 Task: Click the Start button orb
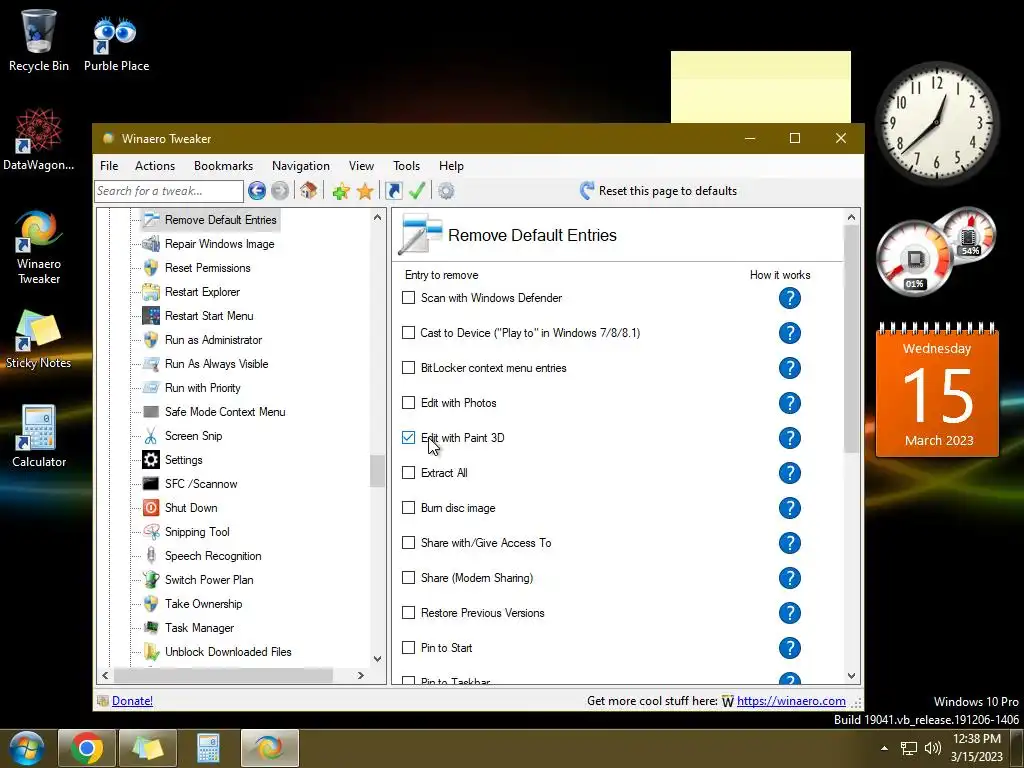tap(27, 748)
